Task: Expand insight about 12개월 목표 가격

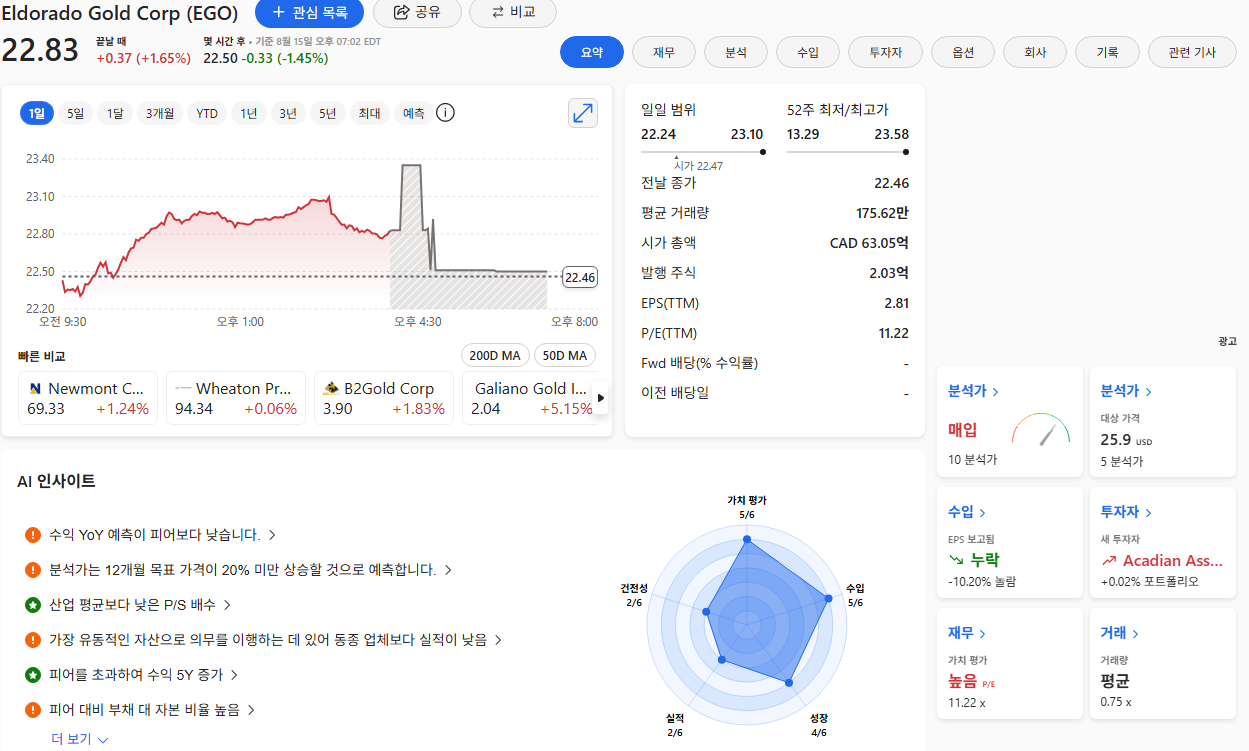Action: coord(251,570)
